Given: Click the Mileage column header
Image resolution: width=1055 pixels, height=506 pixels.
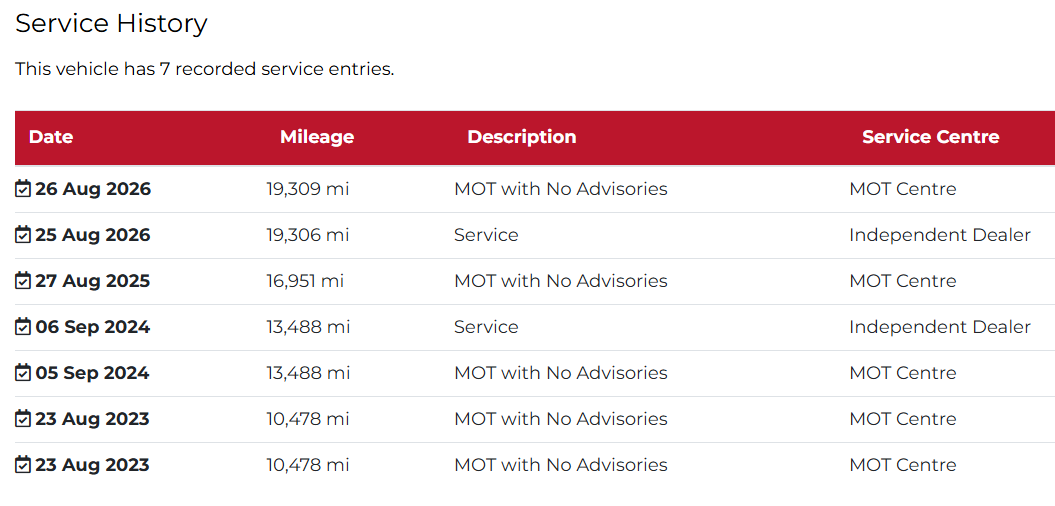Looking at the screenshot, I should (317, 137).
